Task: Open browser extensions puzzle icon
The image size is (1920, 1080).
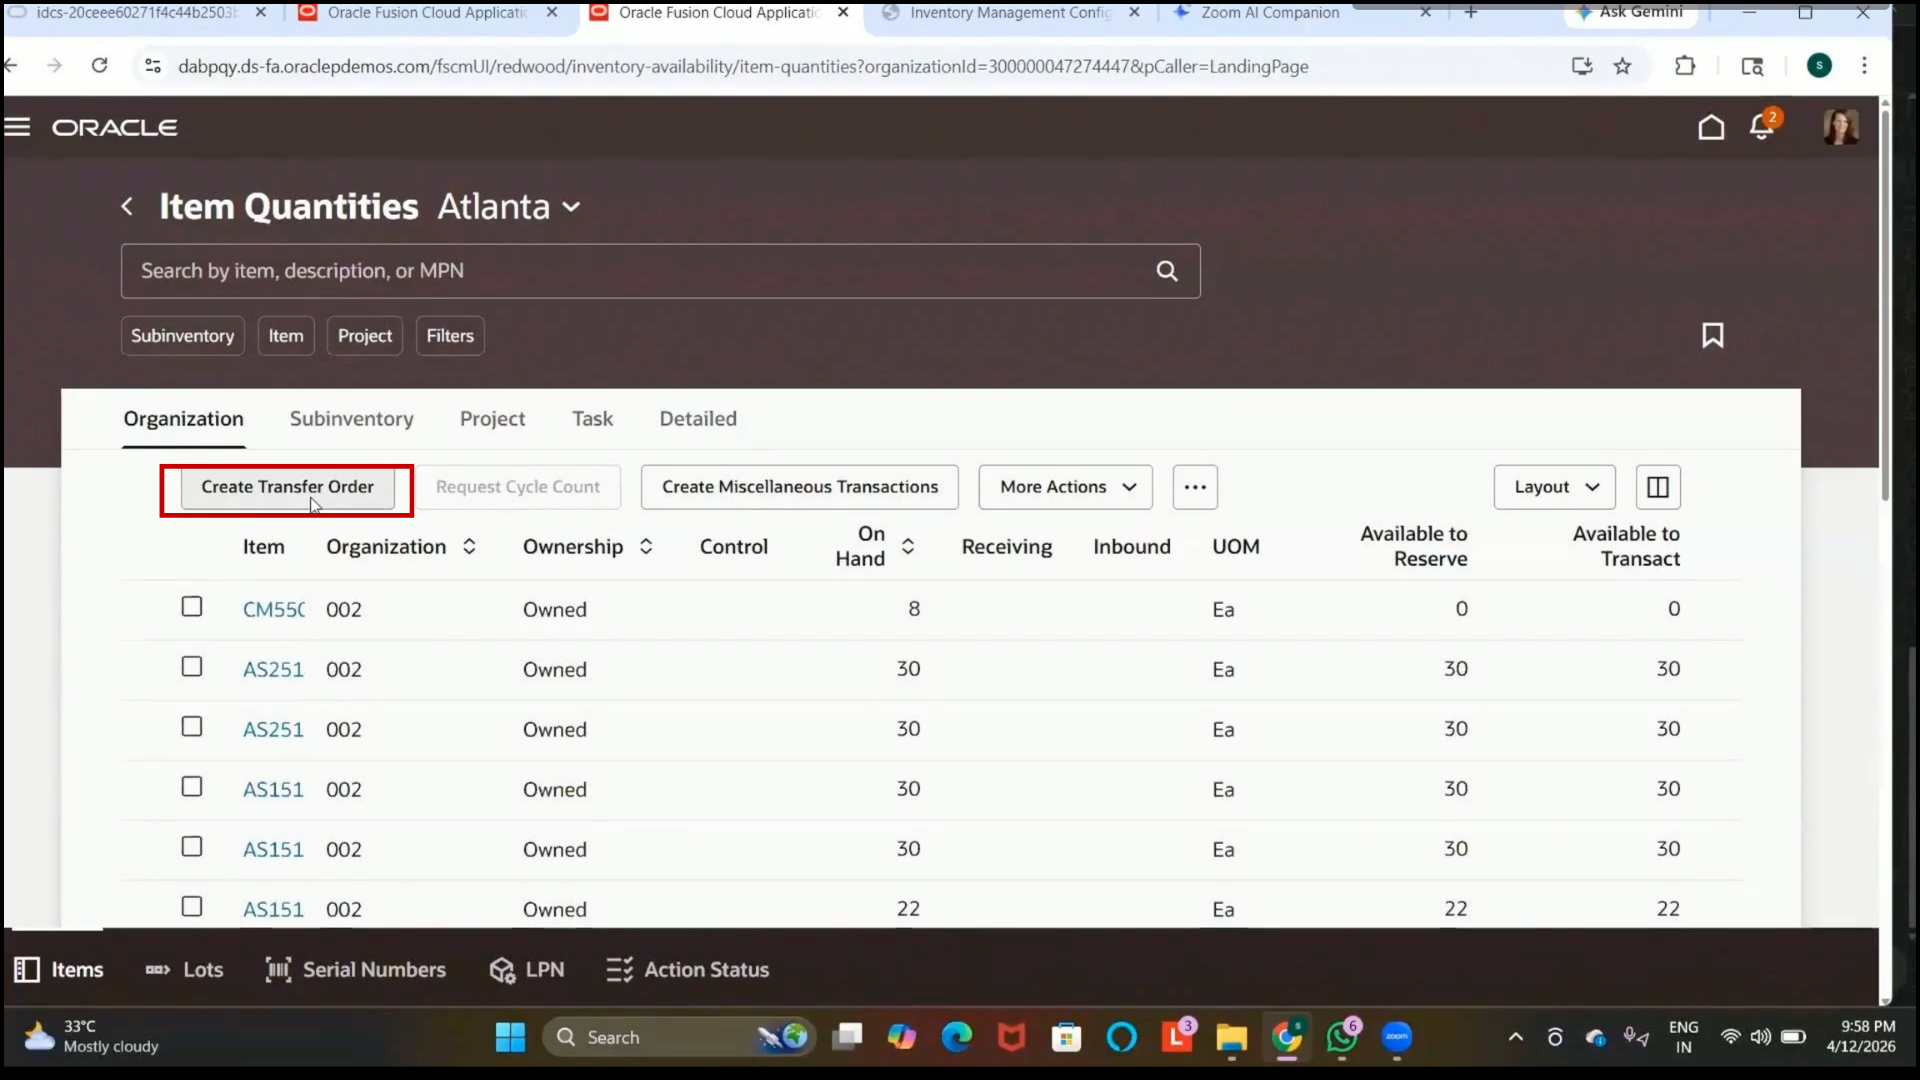Action: [x=1685, y=66]
